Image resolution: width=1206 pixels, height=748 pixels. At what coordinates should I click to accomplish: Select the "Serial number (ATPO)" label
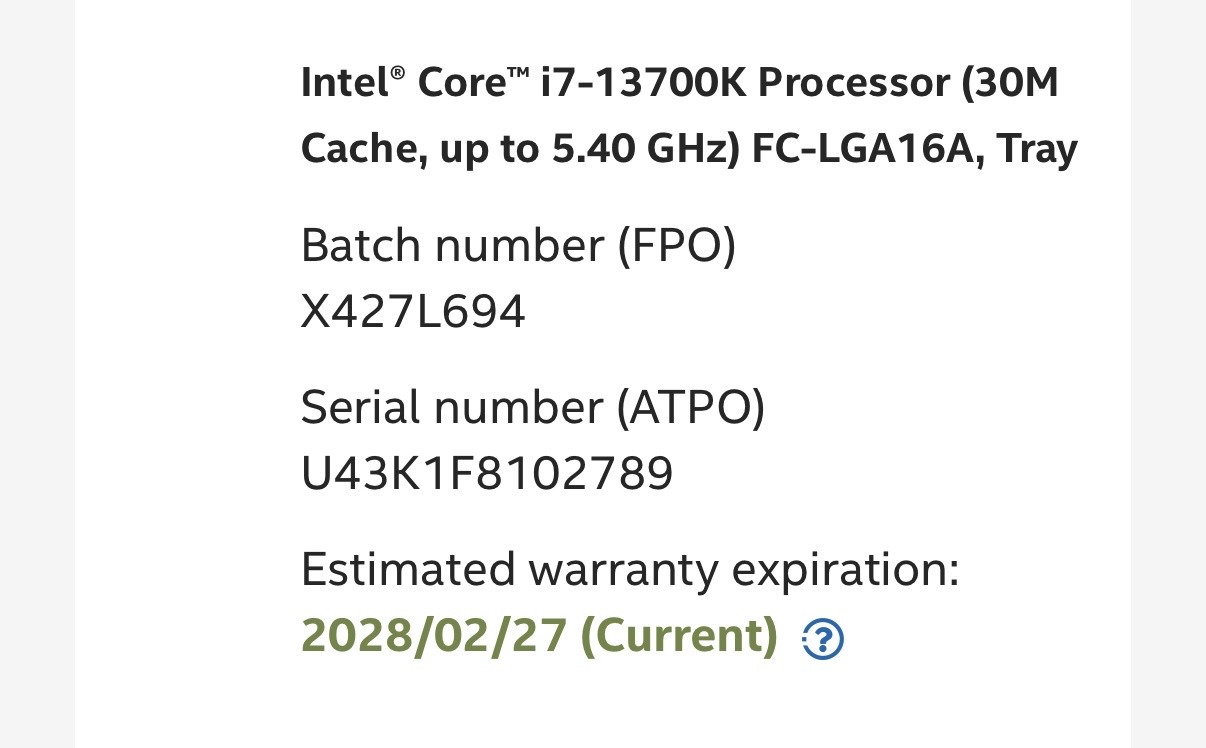pyautogui.click(x=532, y=408)
